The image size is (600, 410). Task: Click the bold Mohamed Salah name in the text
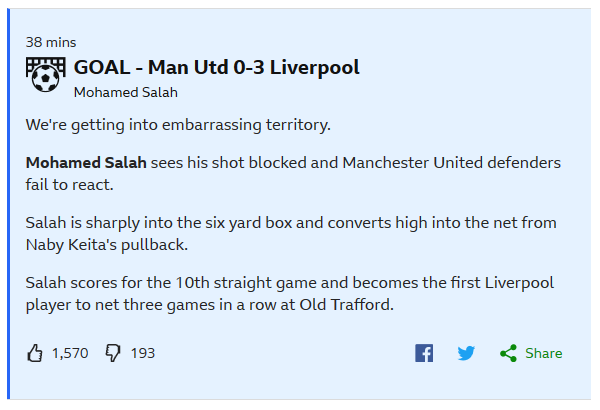86,163
